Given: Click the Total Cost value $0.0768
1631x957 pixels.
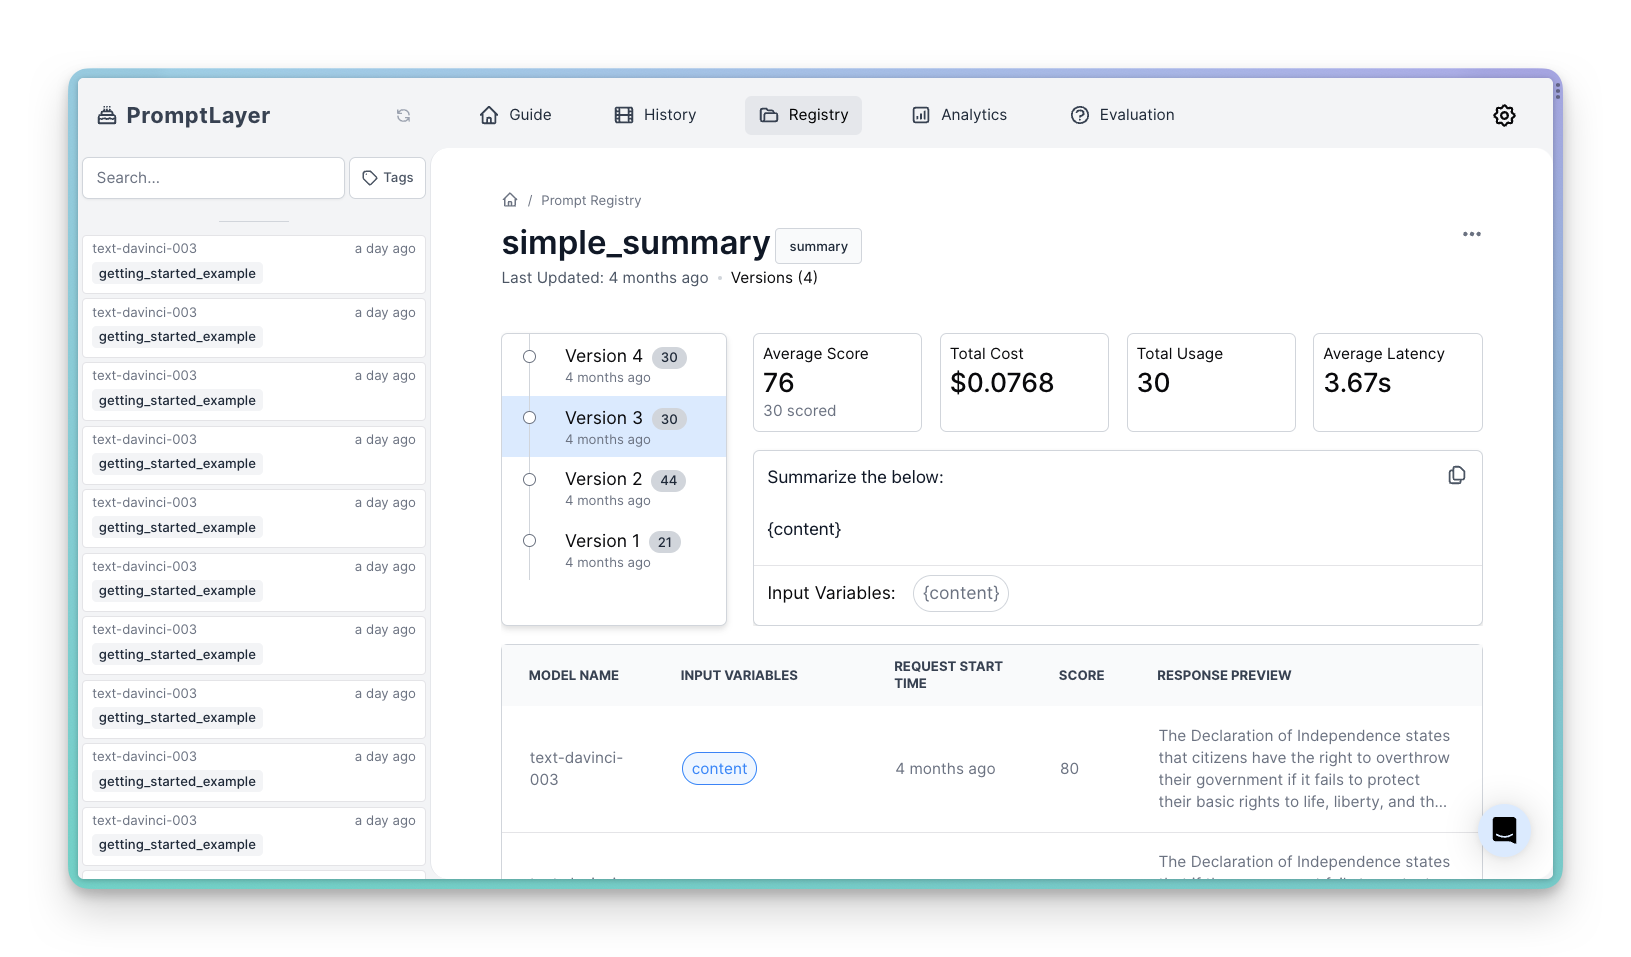Looking at the screenshot, I should (1002, 383).
